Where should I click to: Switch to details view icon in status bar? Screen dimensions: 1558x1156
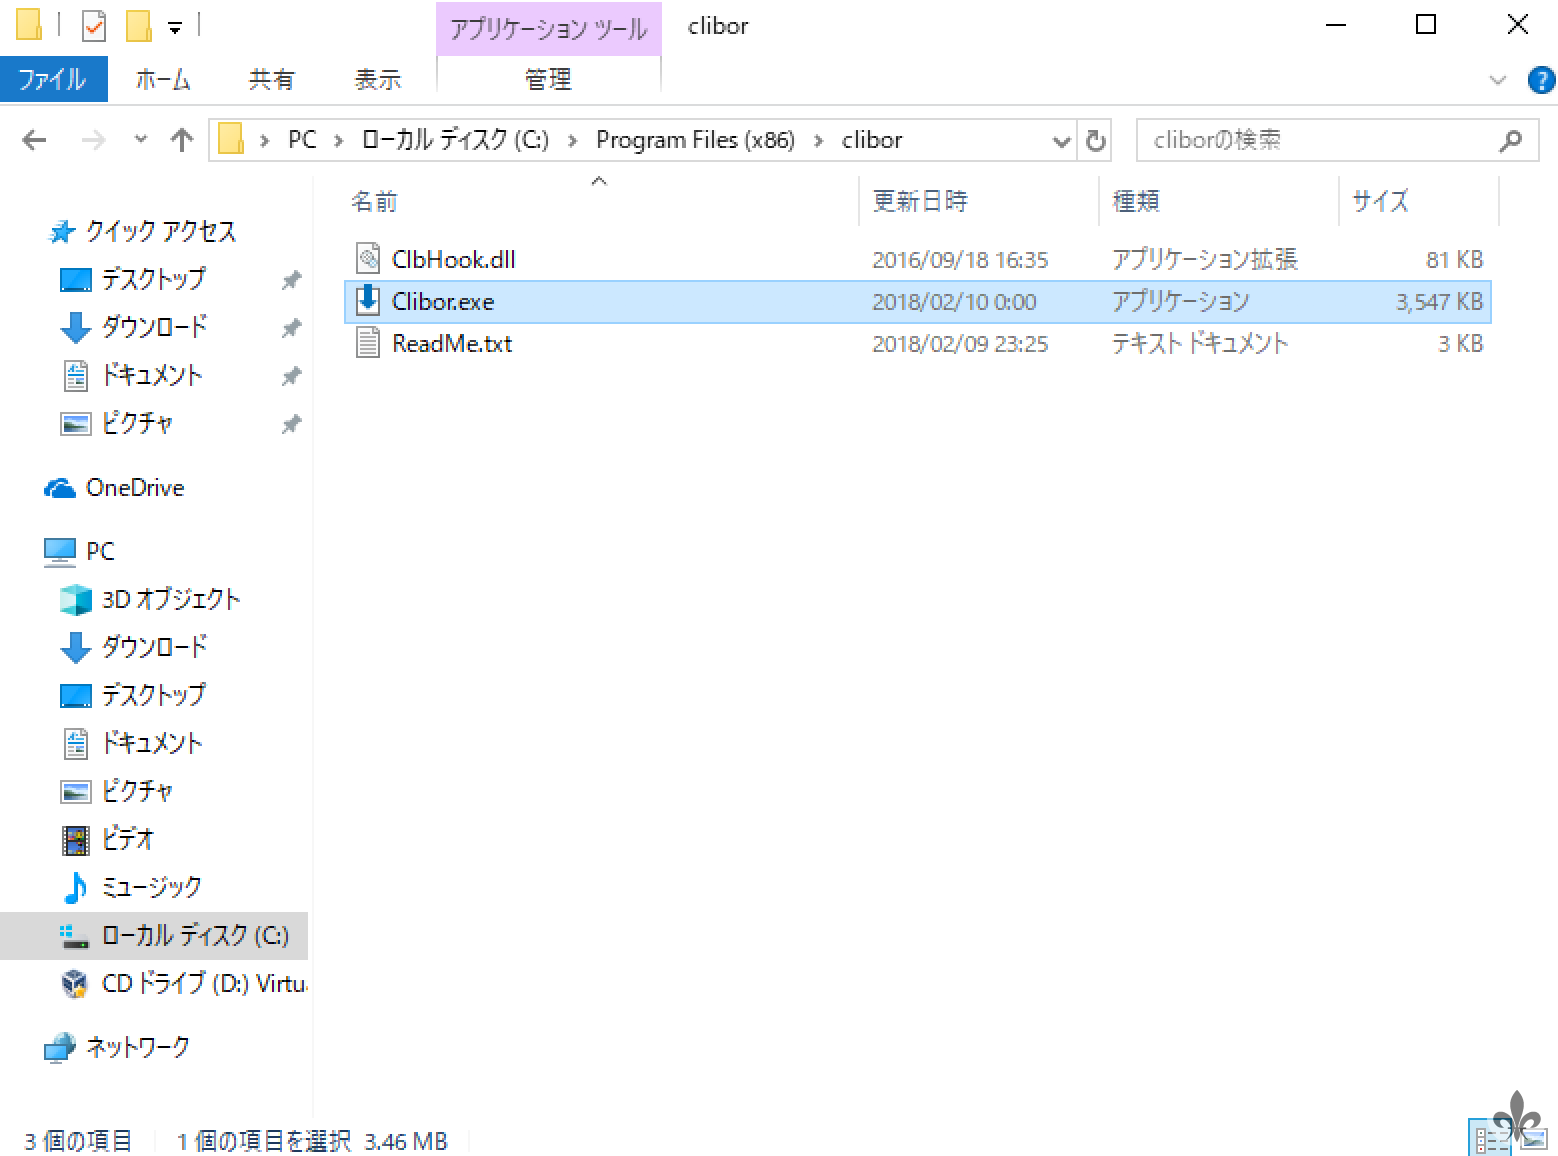click(x=1488, y=1138)
